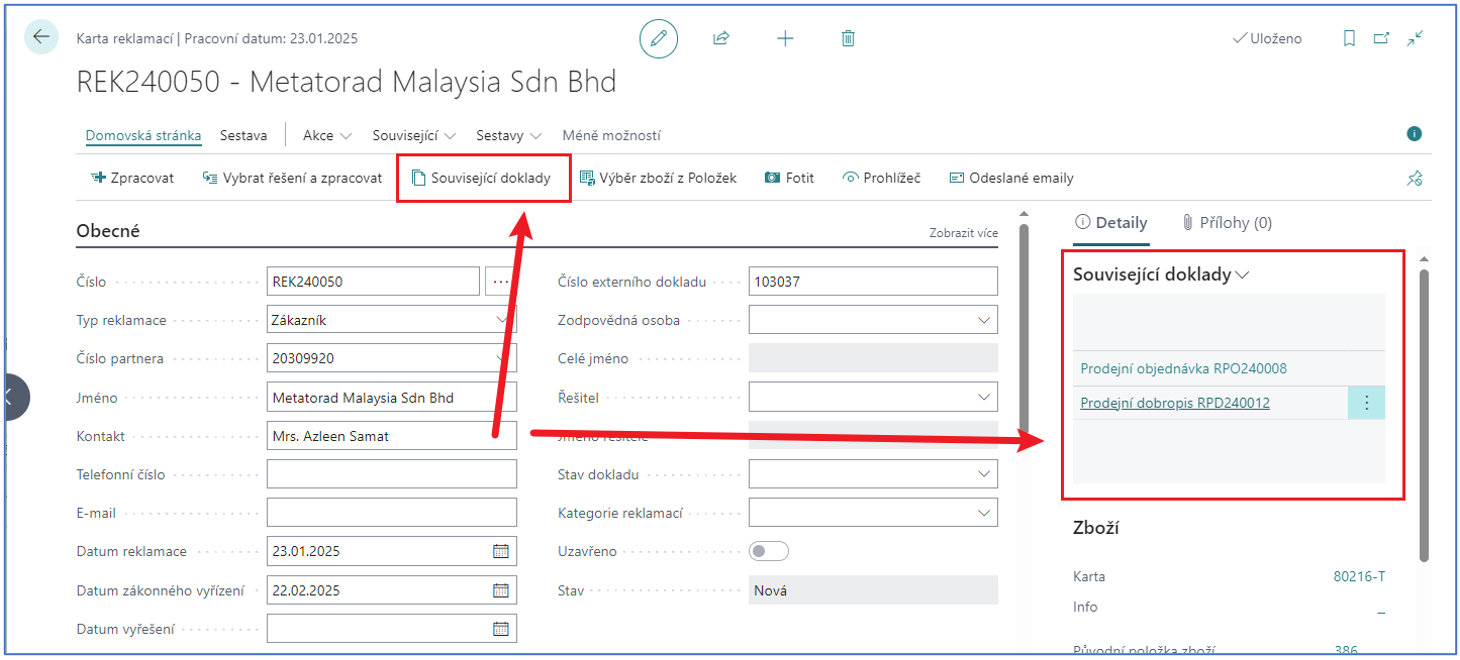Open Zodpovědná osoba dropdown
Image resolution: width=1460 pixels, height=660 pixels.
pyautogui.click(x=982, y=320)
